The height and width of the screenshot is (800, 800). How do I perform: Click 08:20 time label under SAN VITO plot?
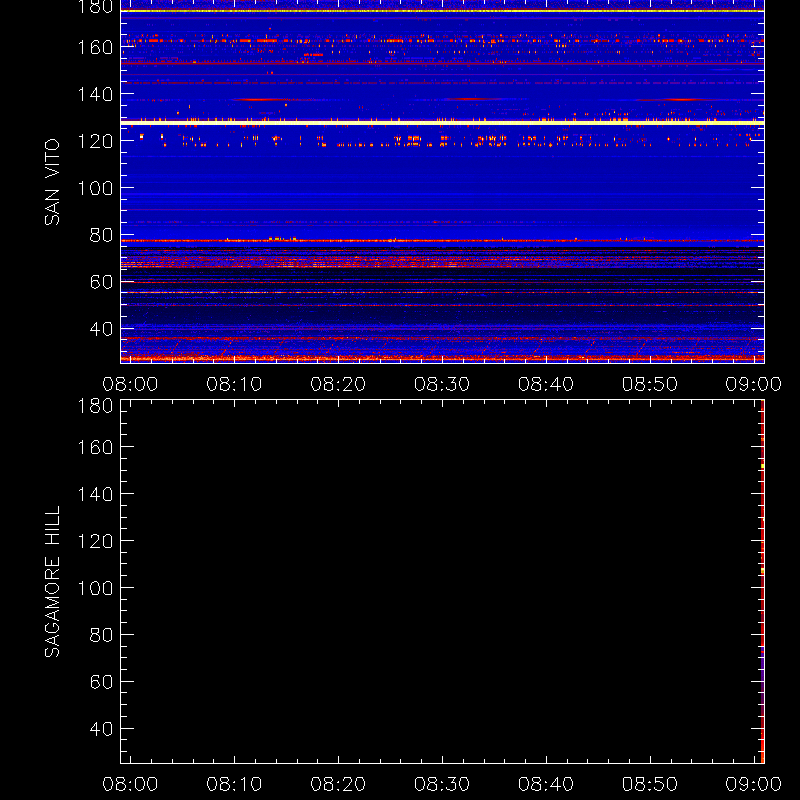point(338,384)
